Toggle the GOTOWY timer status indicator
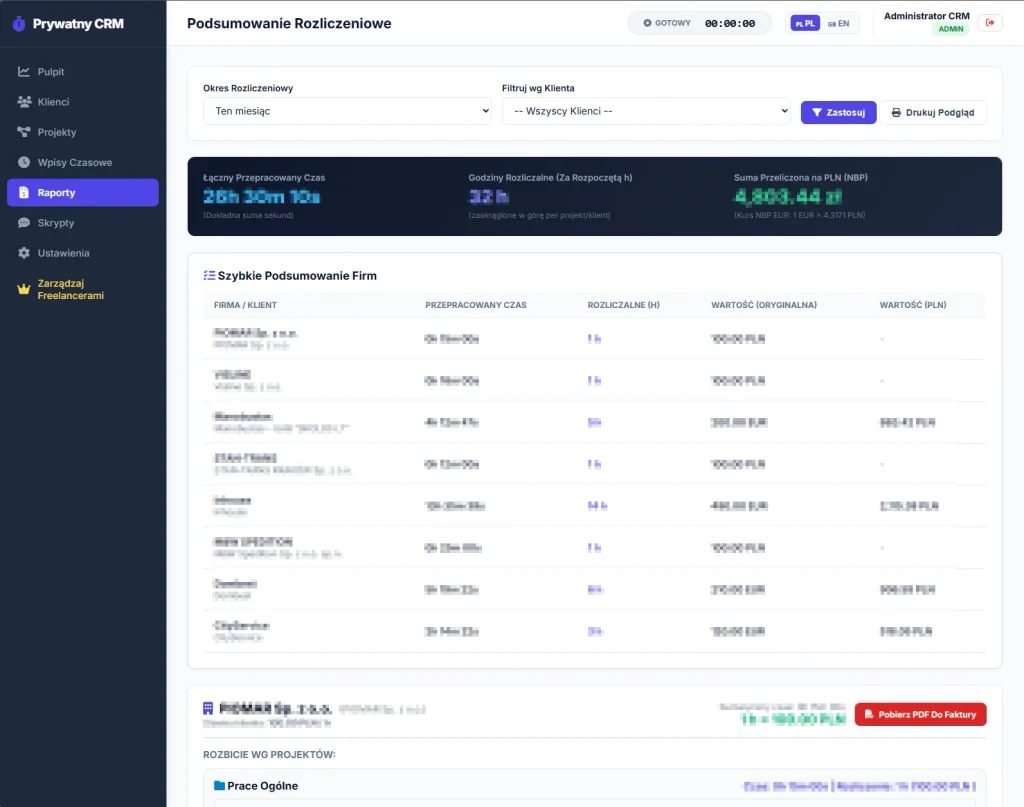Viewport: 1024px width, 807px height. 667,23
